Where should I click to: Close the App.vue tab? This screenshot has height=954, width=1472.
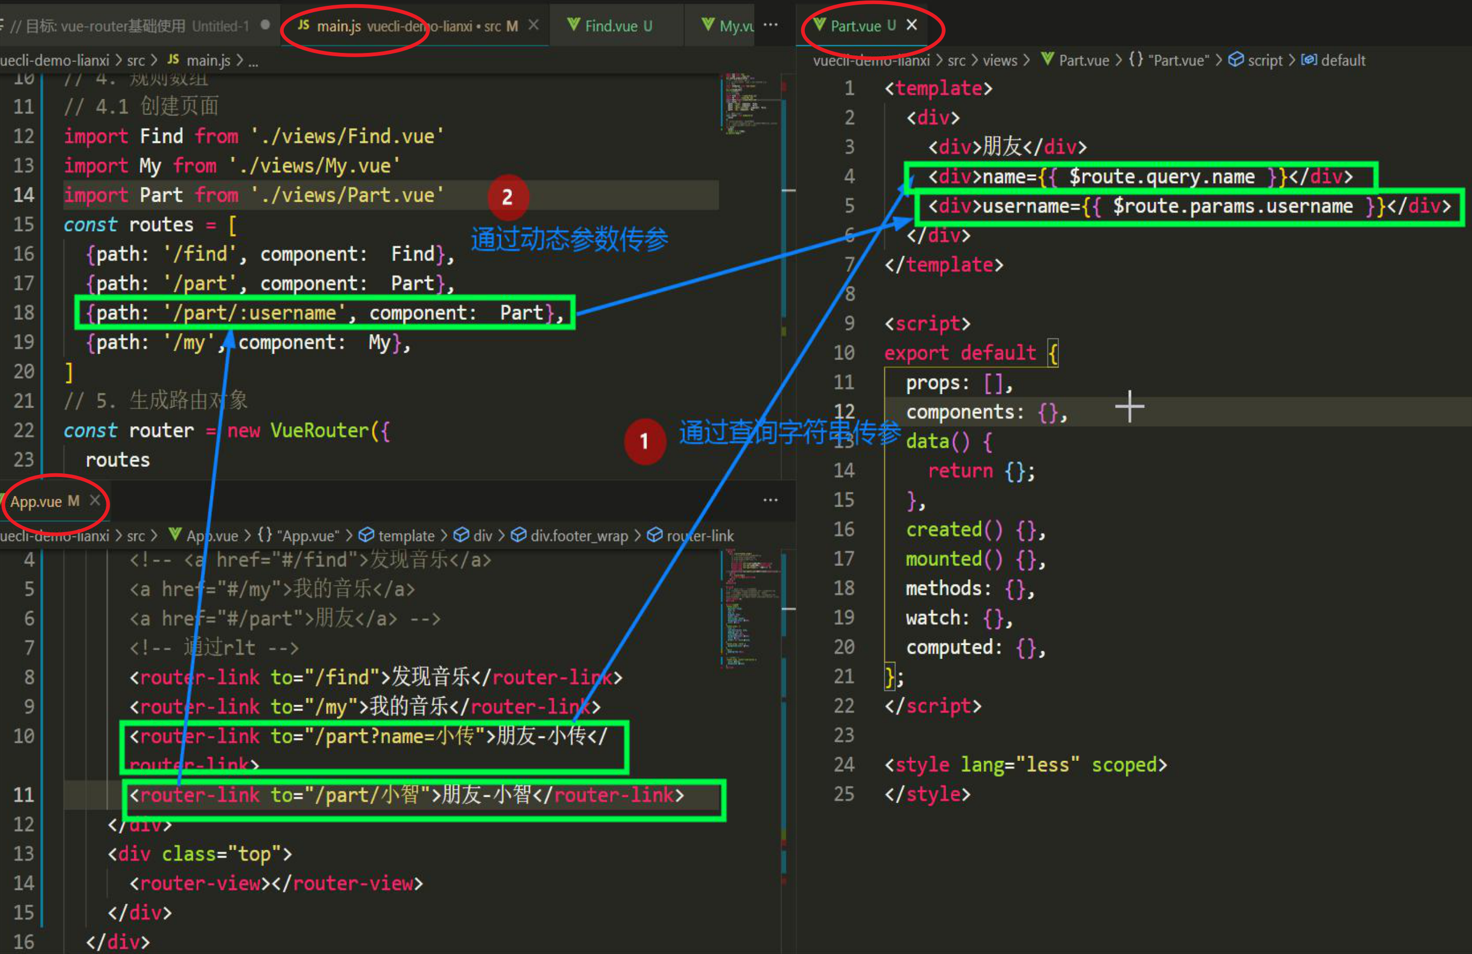coord(95,501)
